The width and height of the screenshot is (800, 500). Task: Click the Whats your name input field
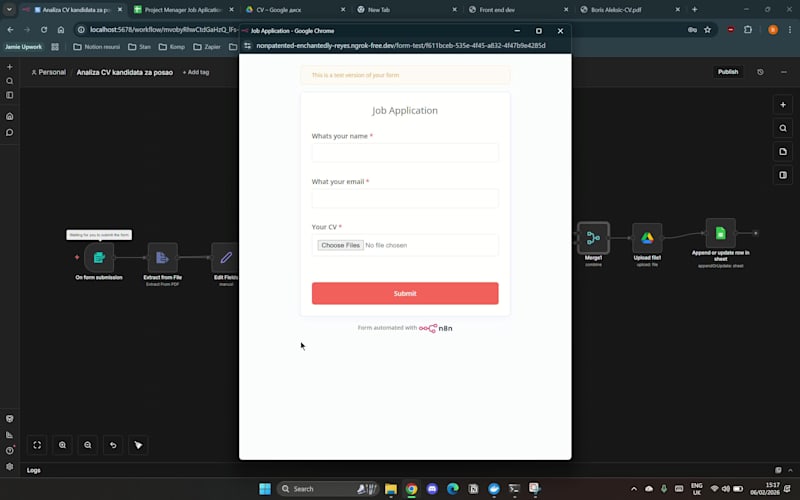tap(405, 153)
